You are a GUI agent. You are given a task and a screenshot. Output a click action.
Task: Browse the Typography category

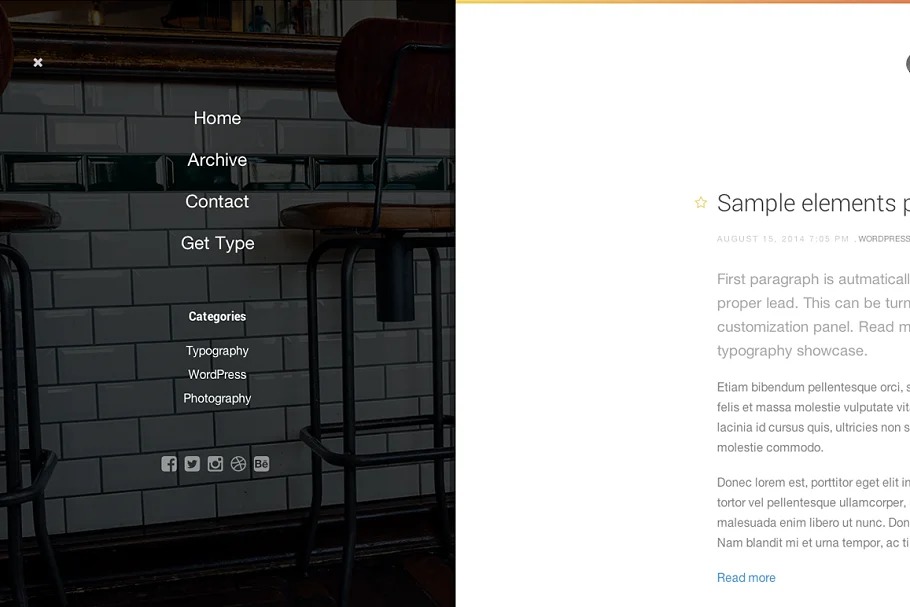tap(217, 351)
